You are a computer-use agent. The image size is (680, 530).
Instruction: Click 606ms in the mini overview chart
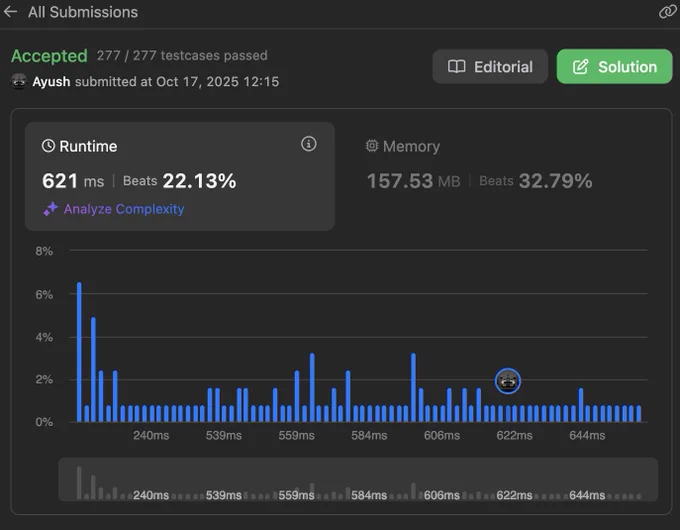click(441, 495)
